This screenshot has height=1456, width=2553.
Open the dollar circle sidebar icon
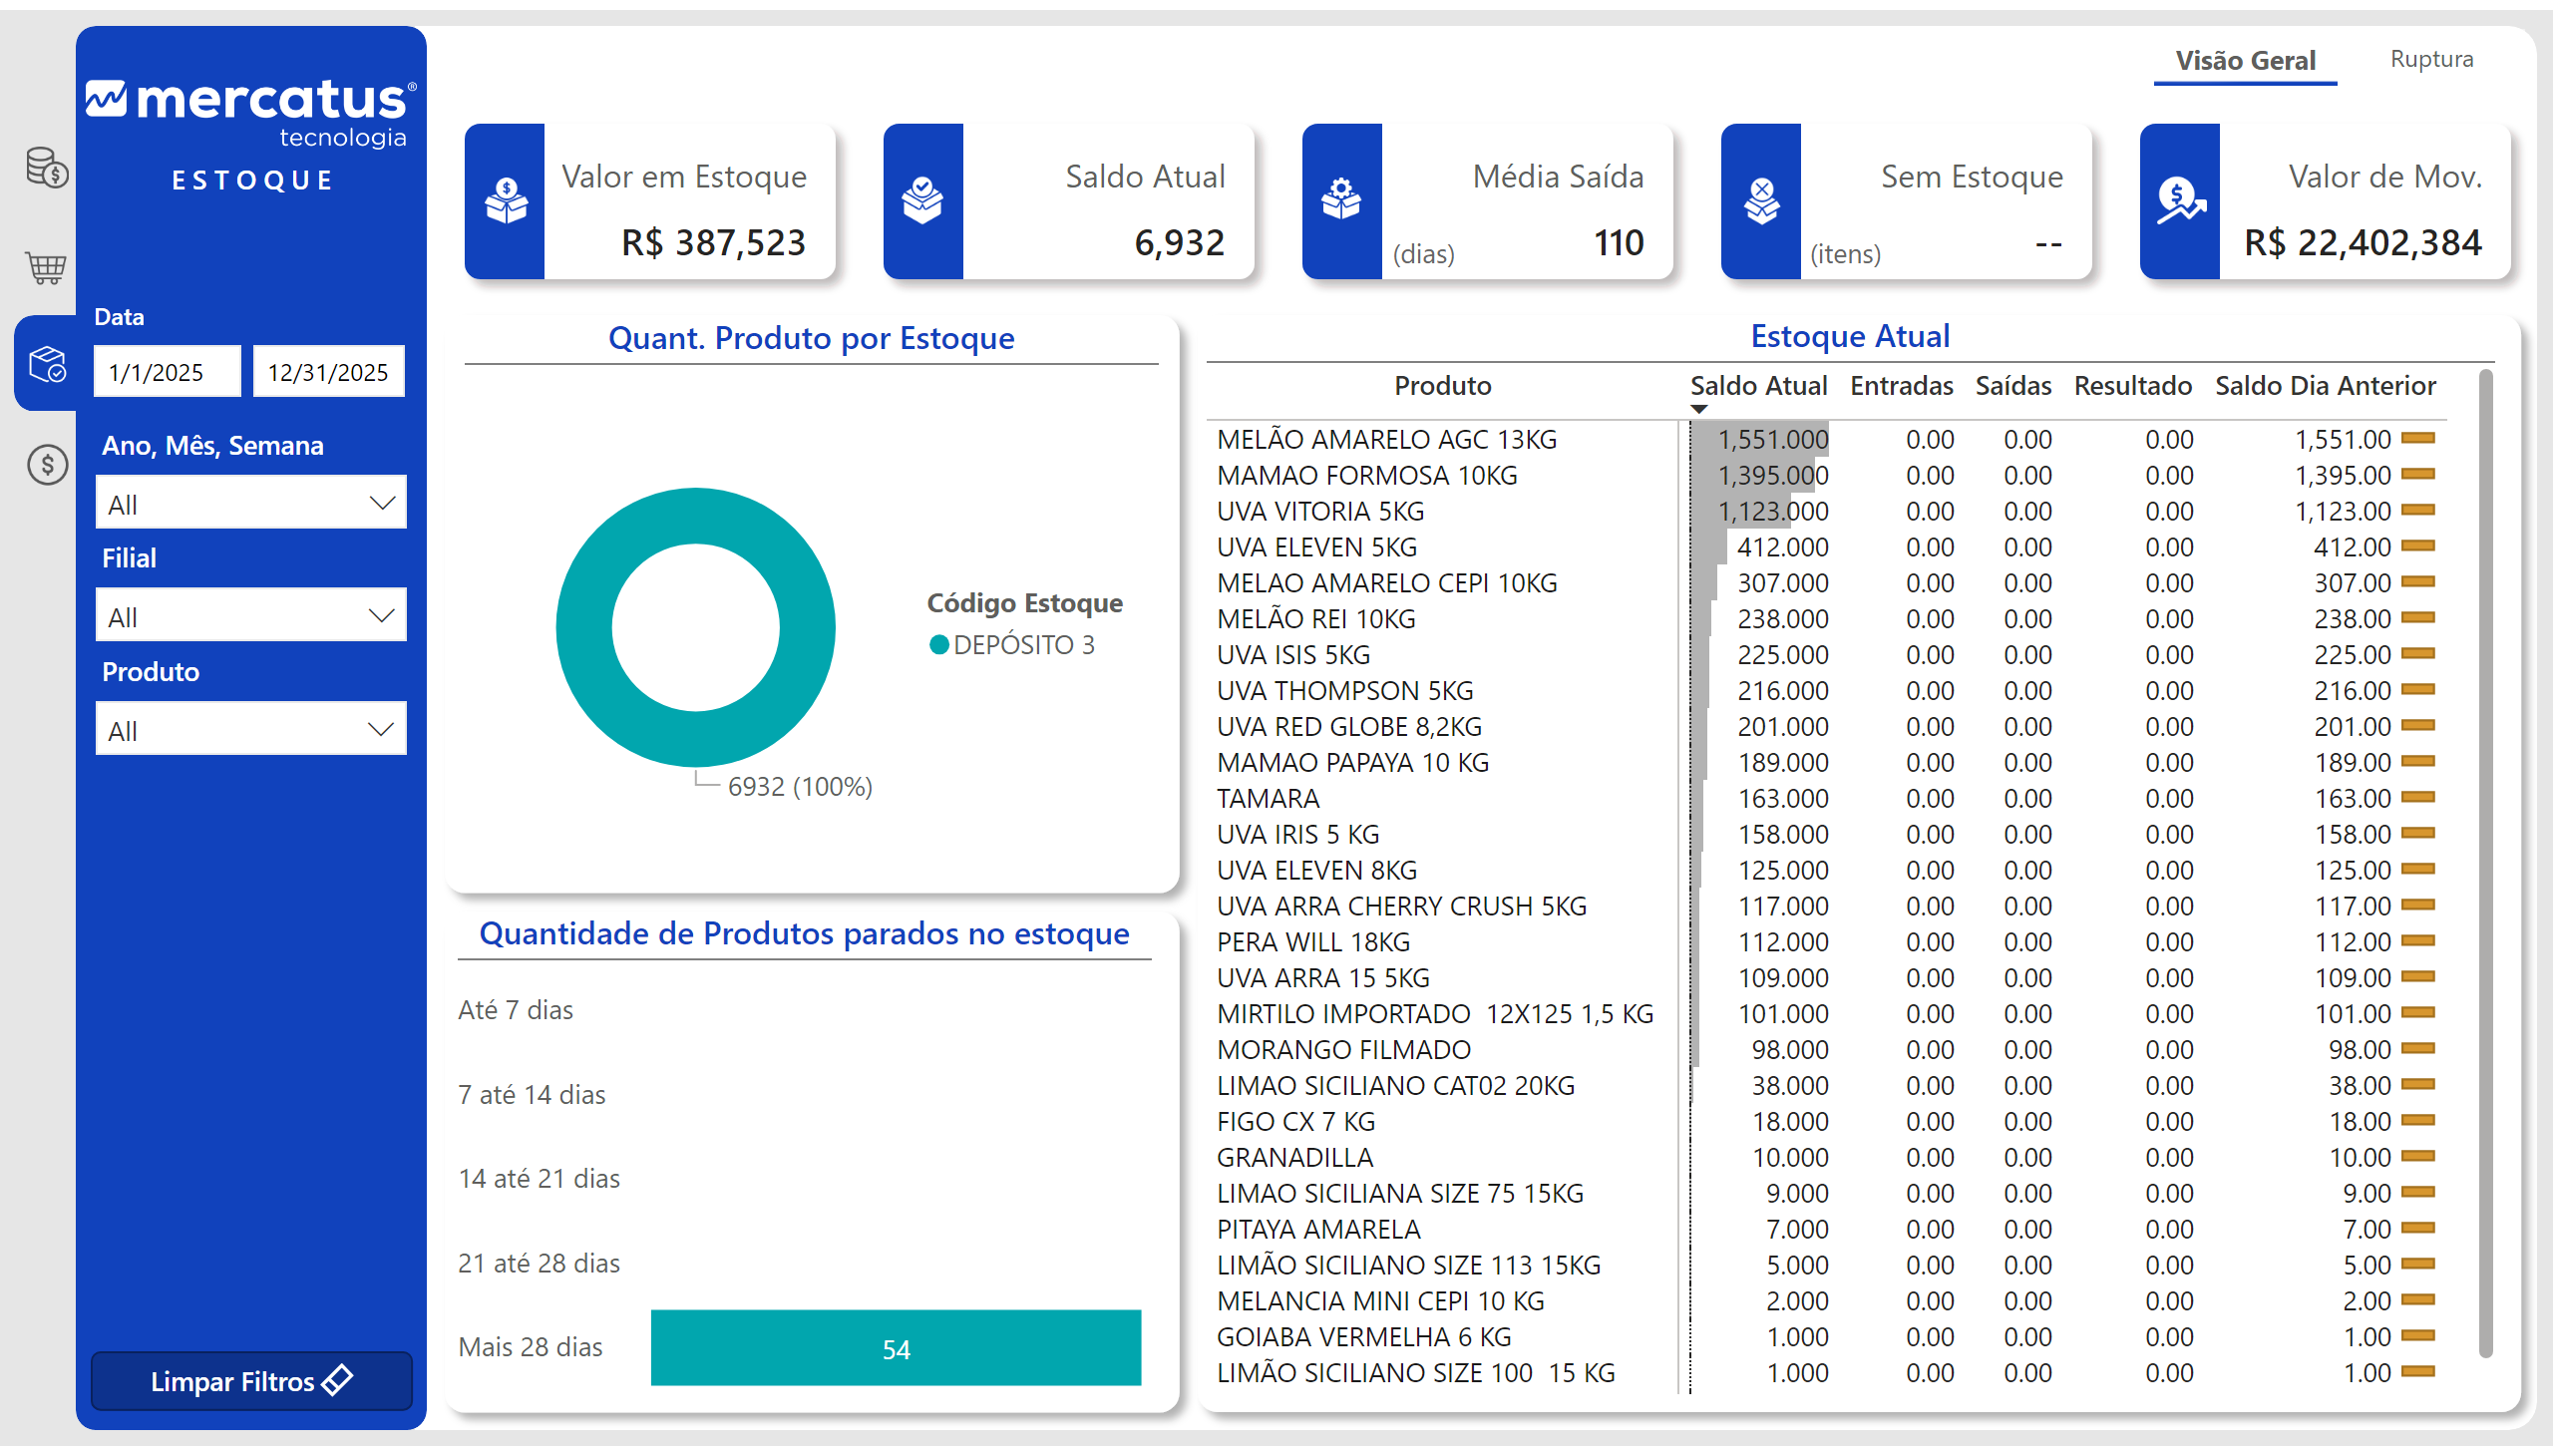(46, 465)
